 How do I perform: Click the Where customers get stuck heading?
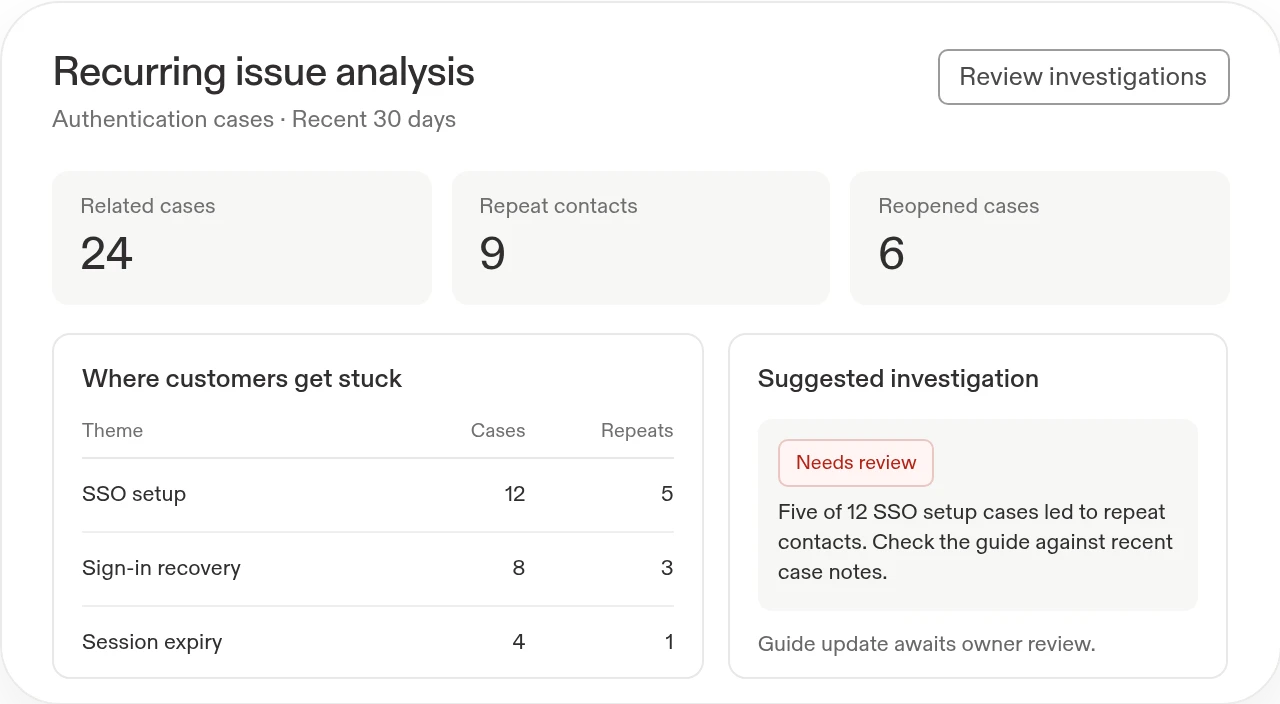click(242, 379)
